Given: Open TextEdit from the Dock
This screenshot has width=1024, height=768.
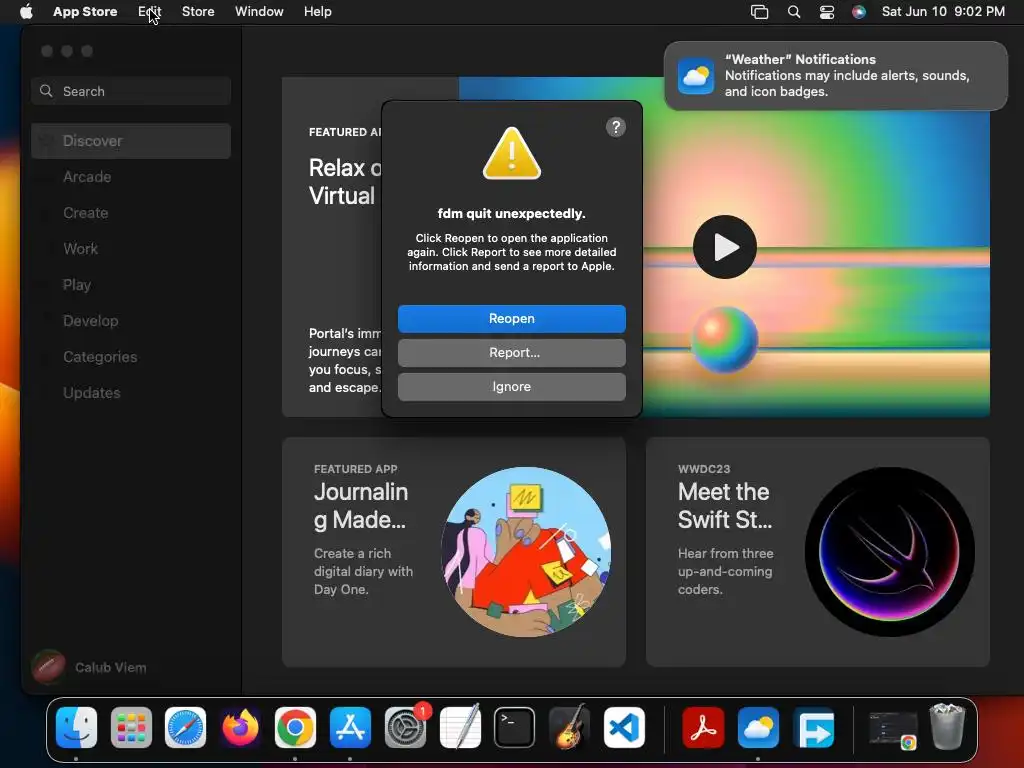Looking at the screenshot, I should click(460, 727).
